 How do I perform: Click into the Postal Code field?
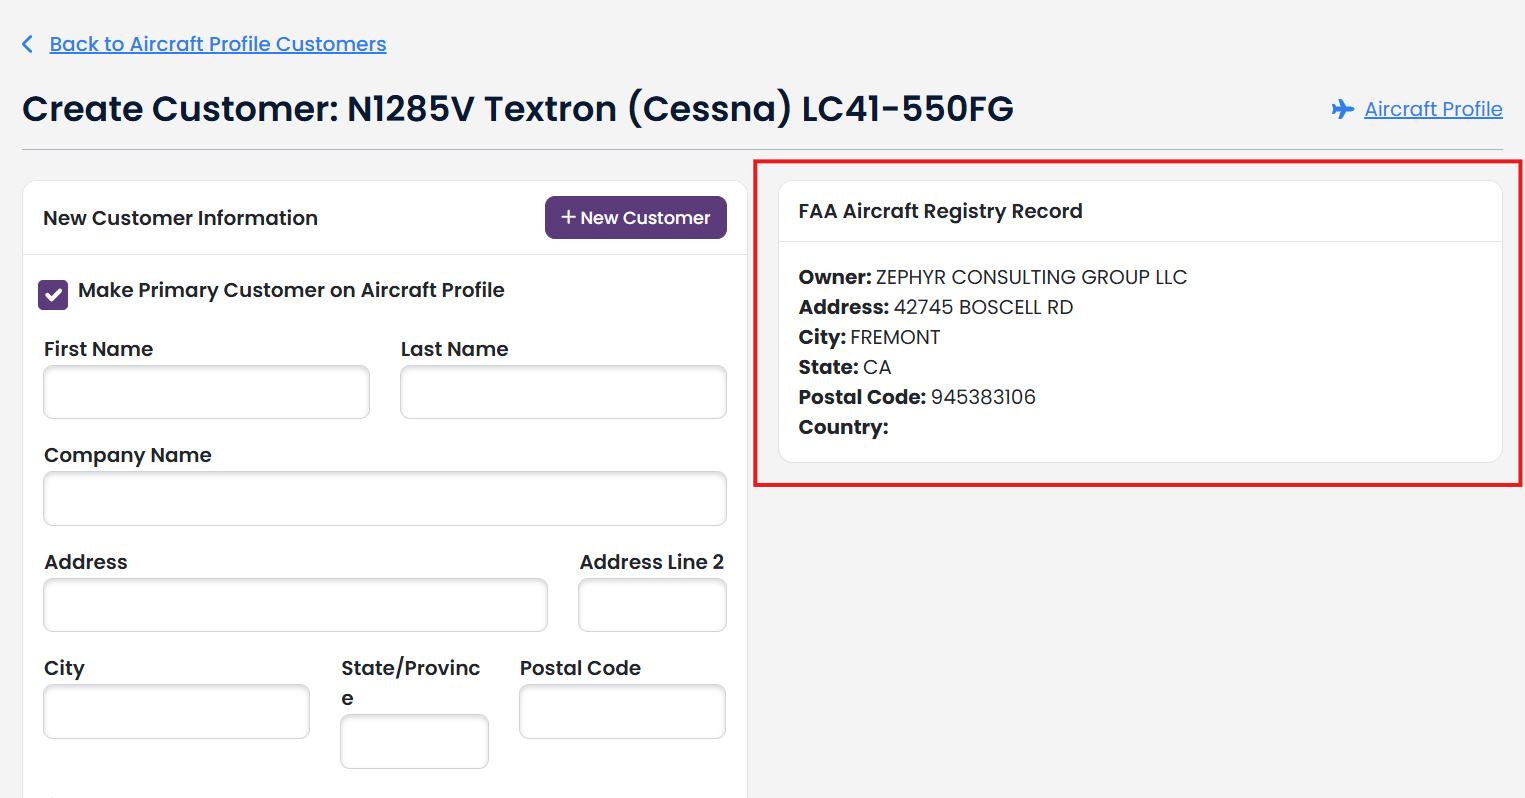tap(622, 711)
